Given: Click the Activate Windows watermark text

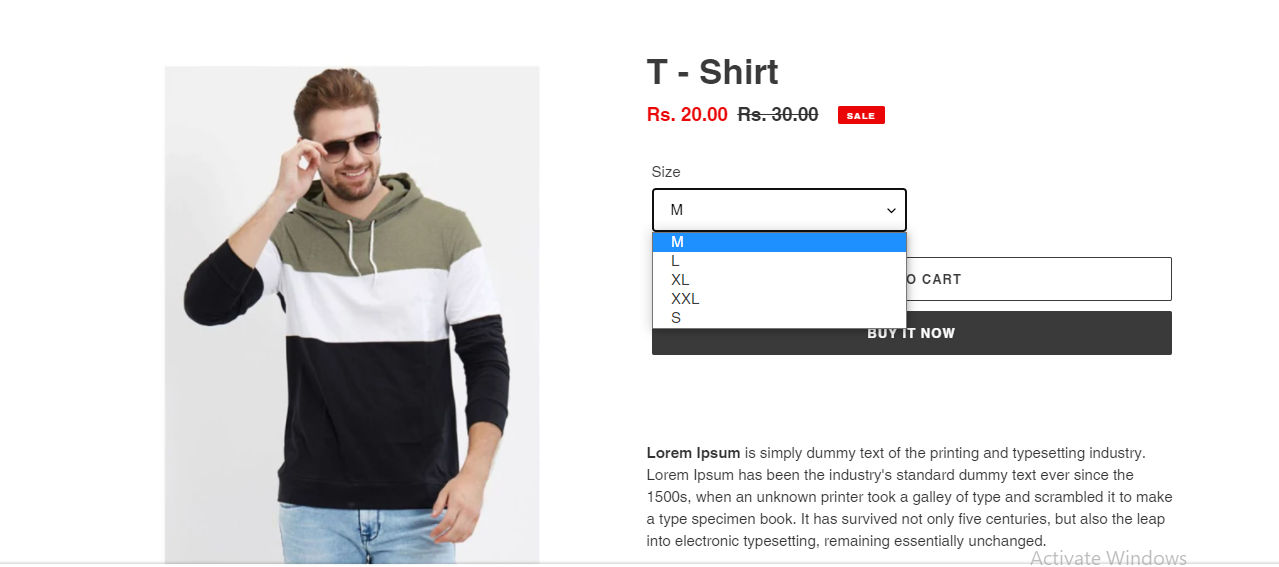Looking at the screenshot, I should coord(1108,558).
